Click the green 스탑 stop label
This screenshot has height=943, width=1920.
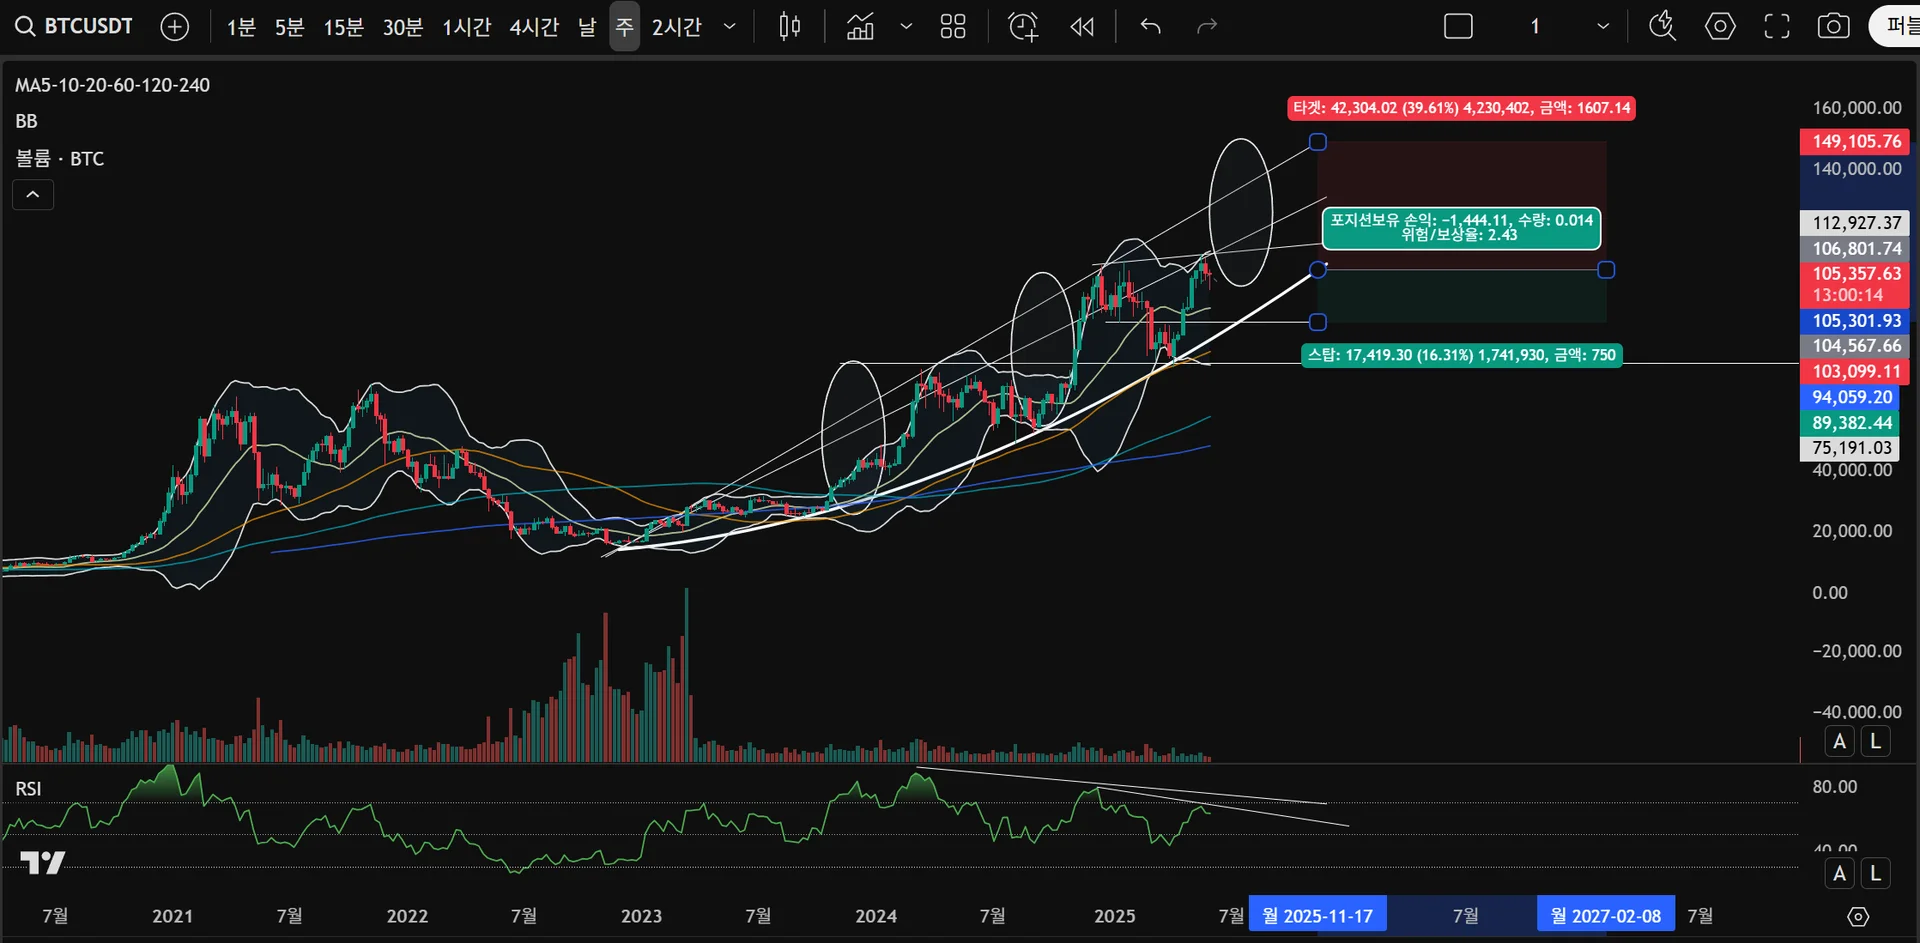1461,355
